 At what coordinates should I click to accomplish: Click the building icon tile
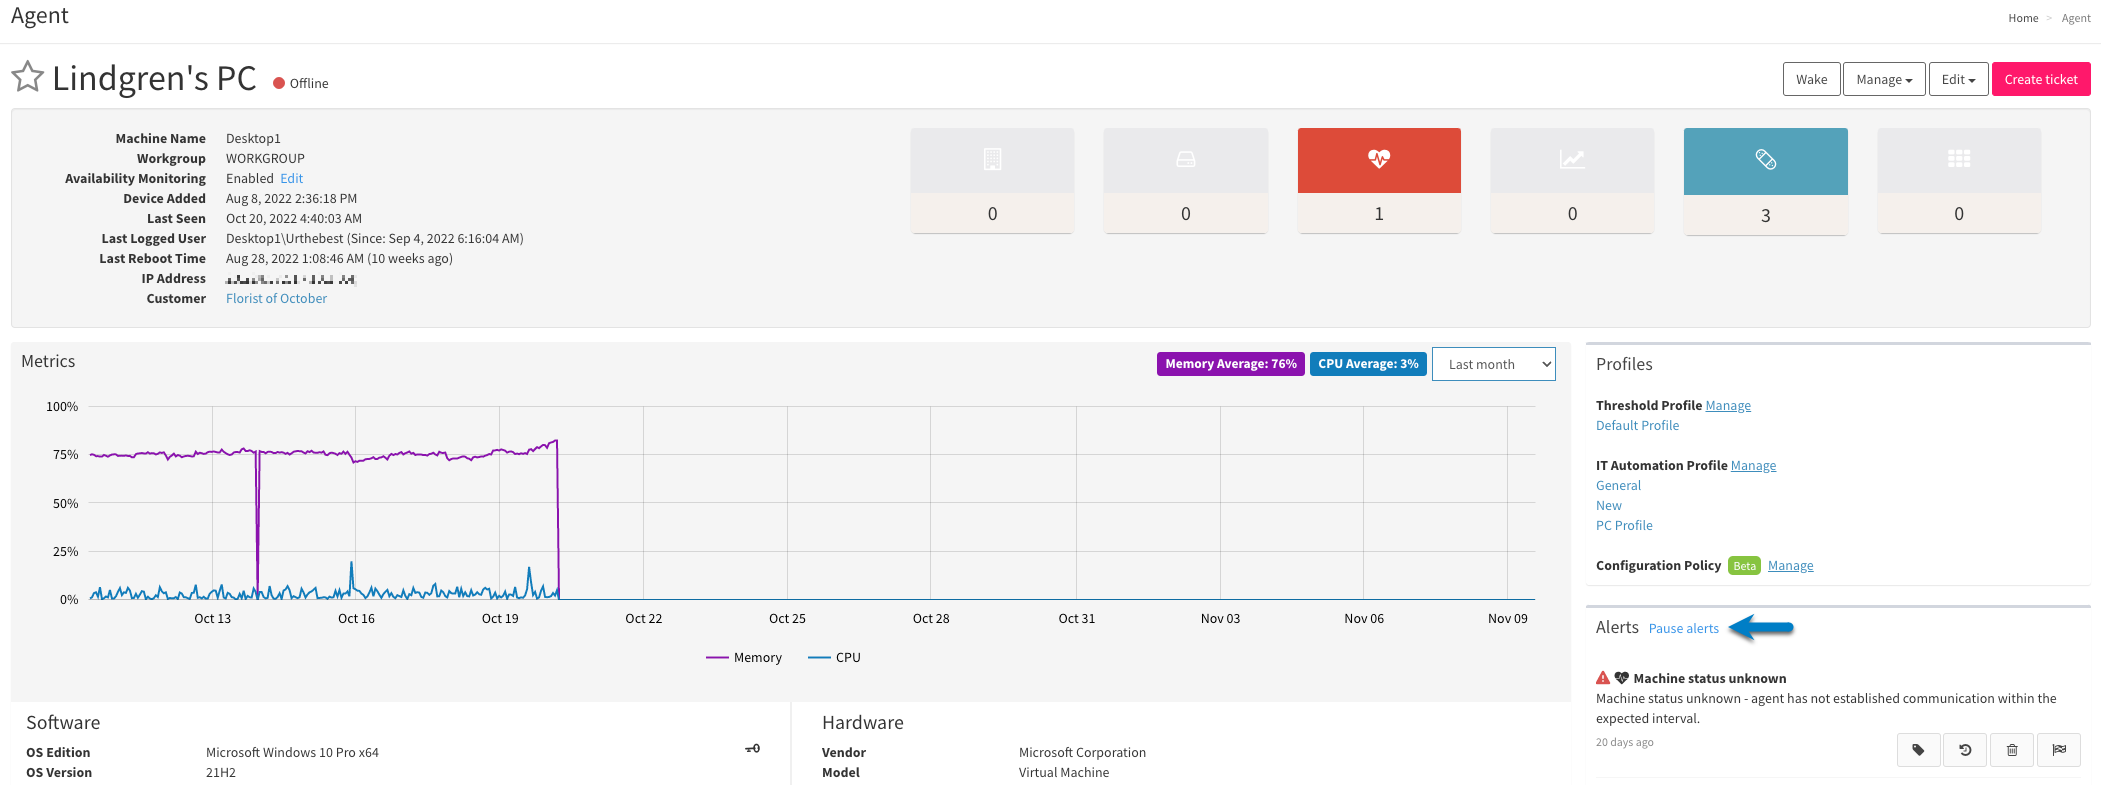point(992,180)
